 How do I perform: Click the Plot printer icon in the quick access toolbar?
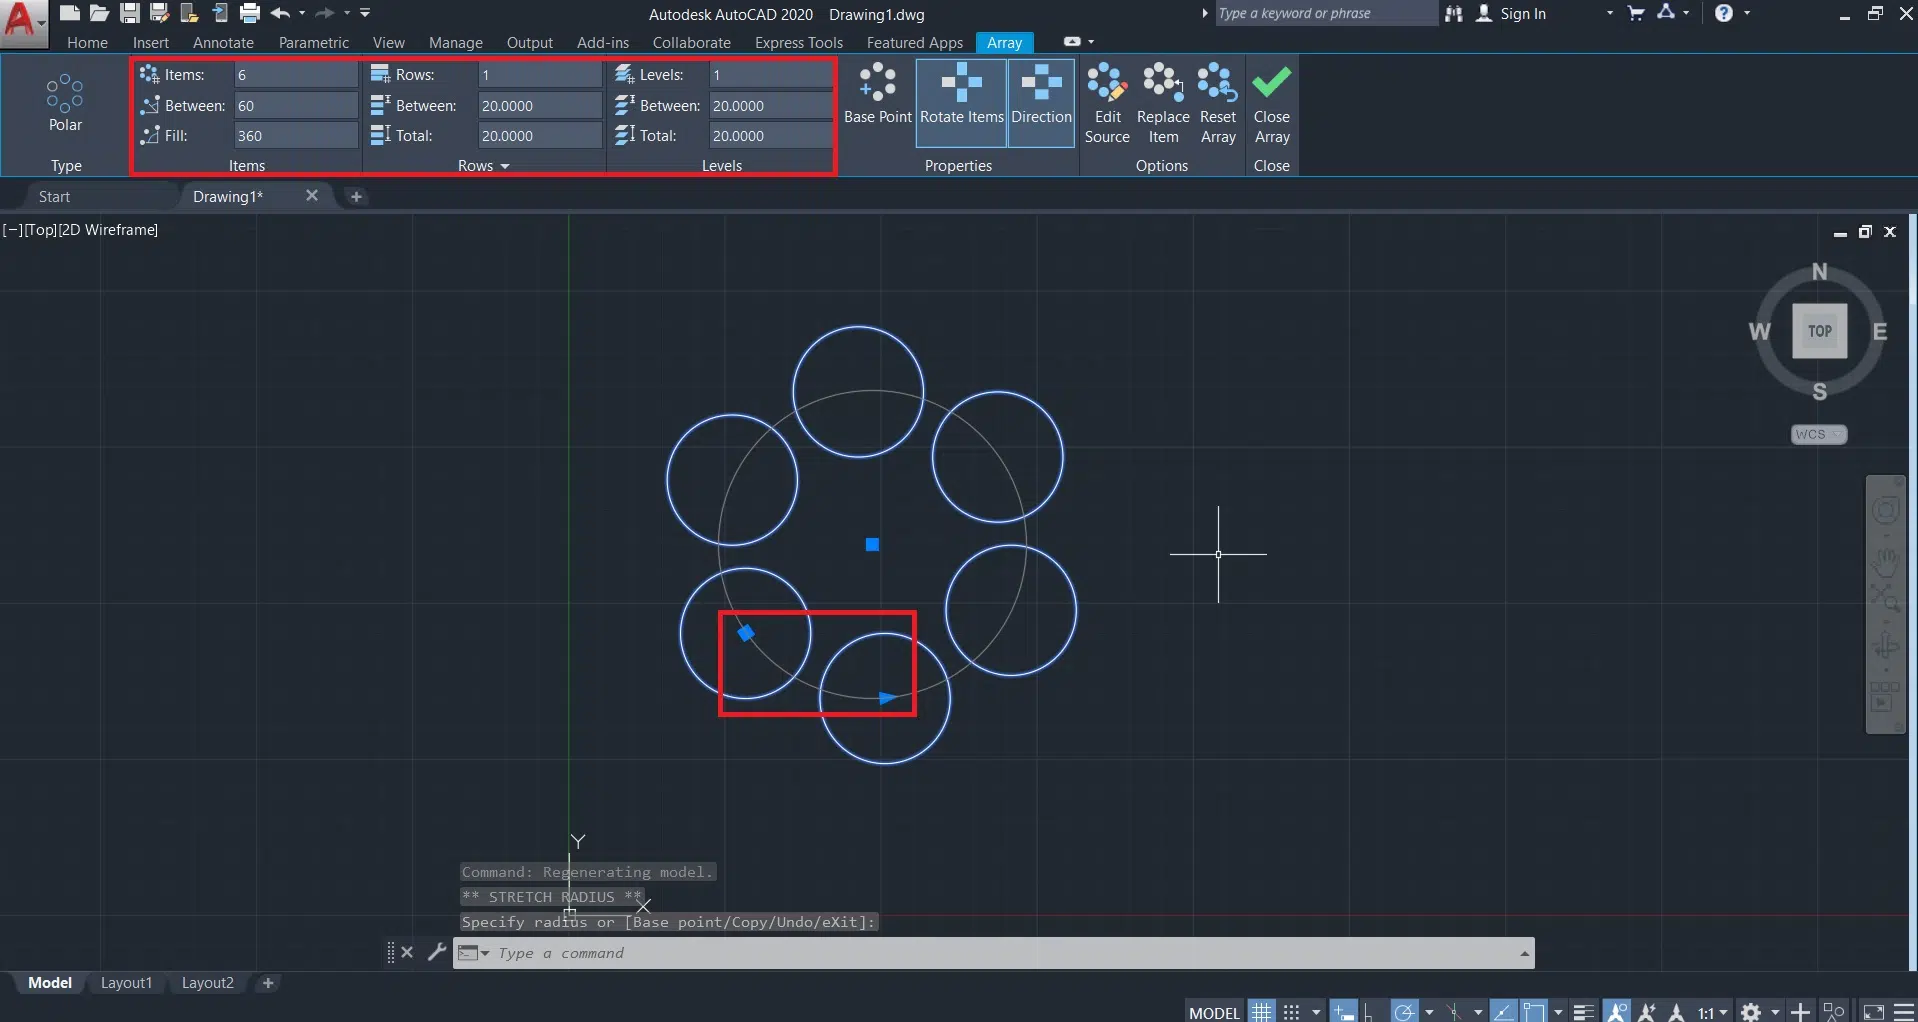click(250, 13)
